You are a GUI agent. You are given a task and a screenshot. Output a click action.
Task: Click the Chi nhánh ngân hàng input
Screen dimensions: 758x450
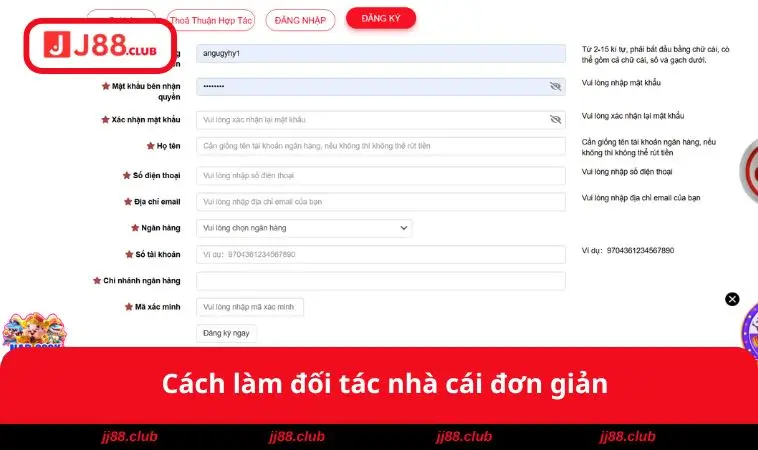(381, 281)
